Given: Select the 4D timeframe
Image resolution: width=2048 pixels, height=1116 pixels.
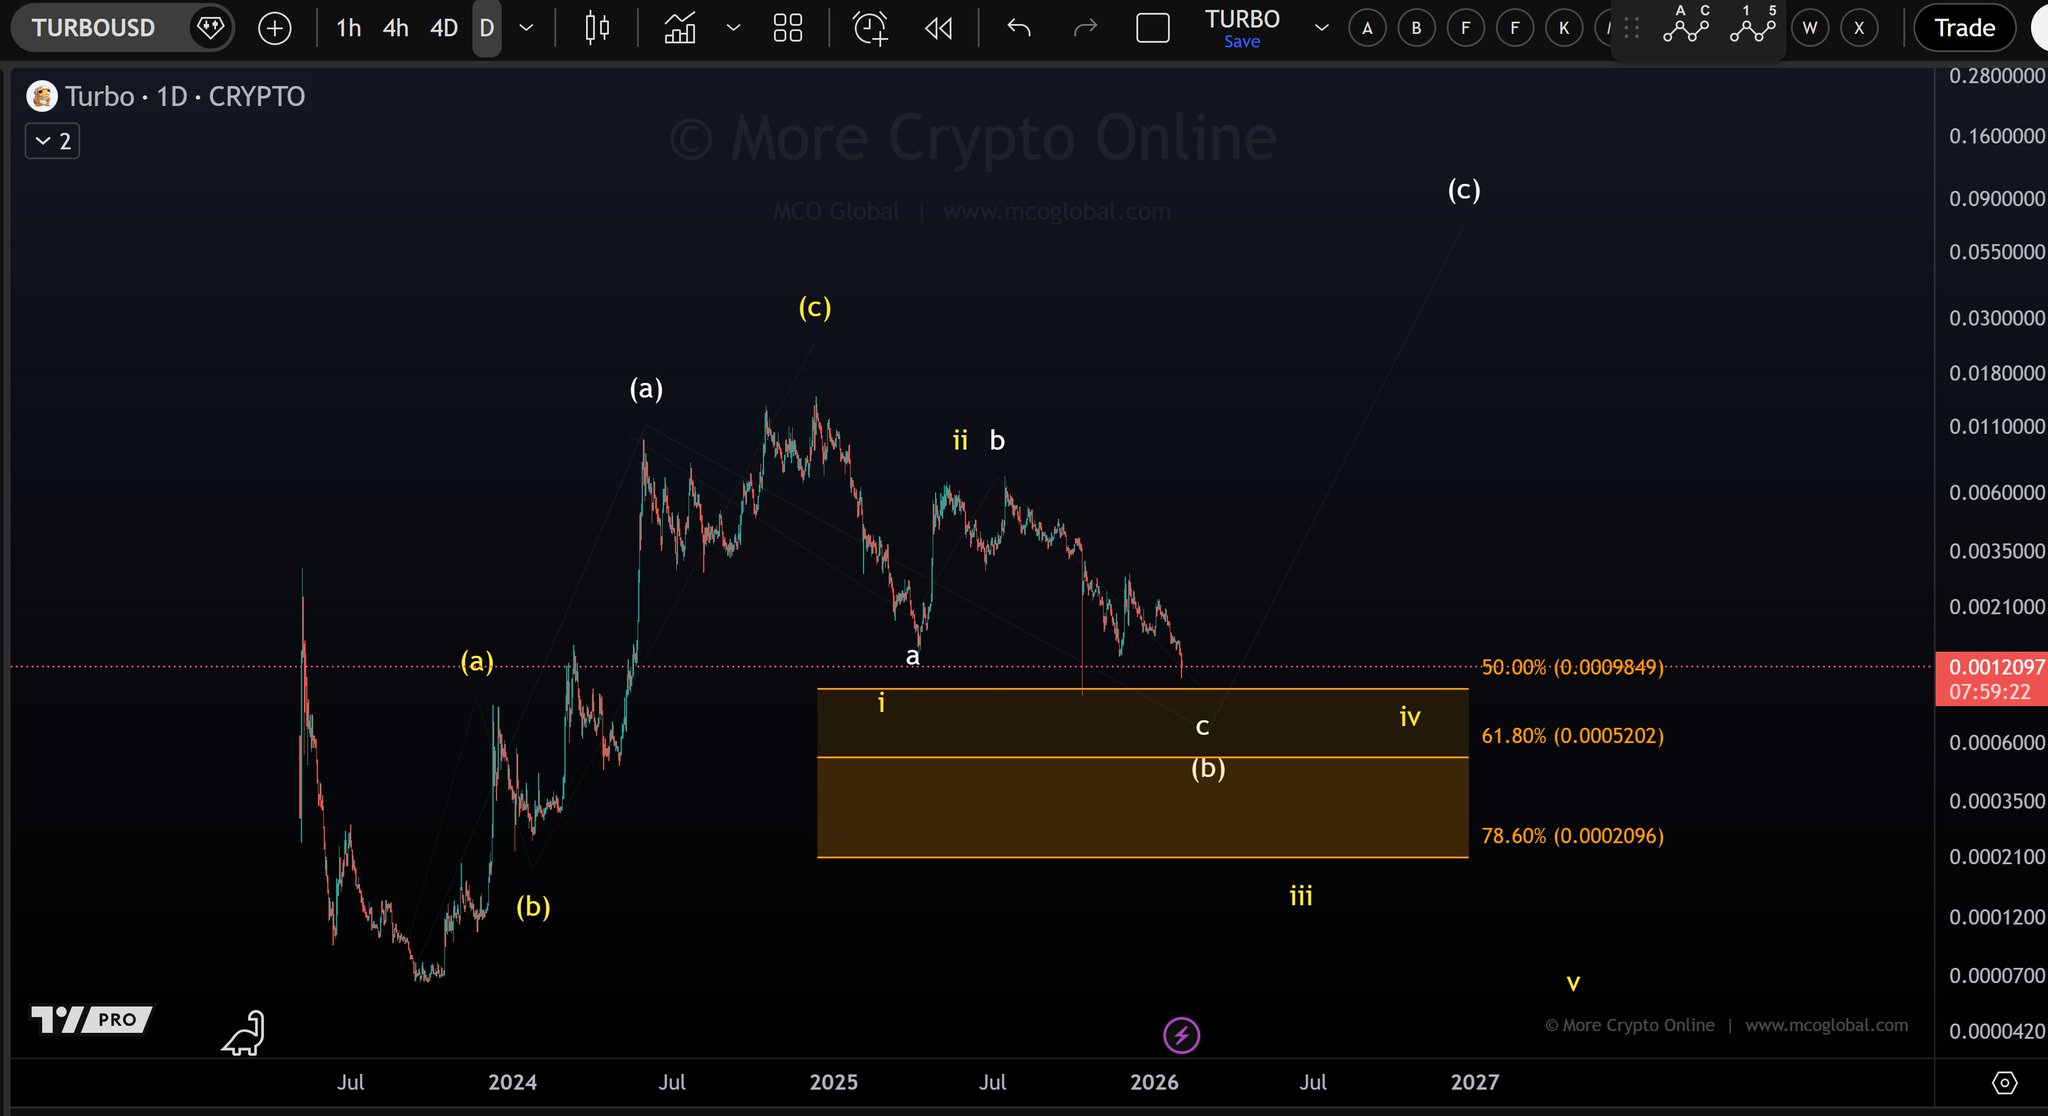Looking at the screenshot, I should 443,28.
